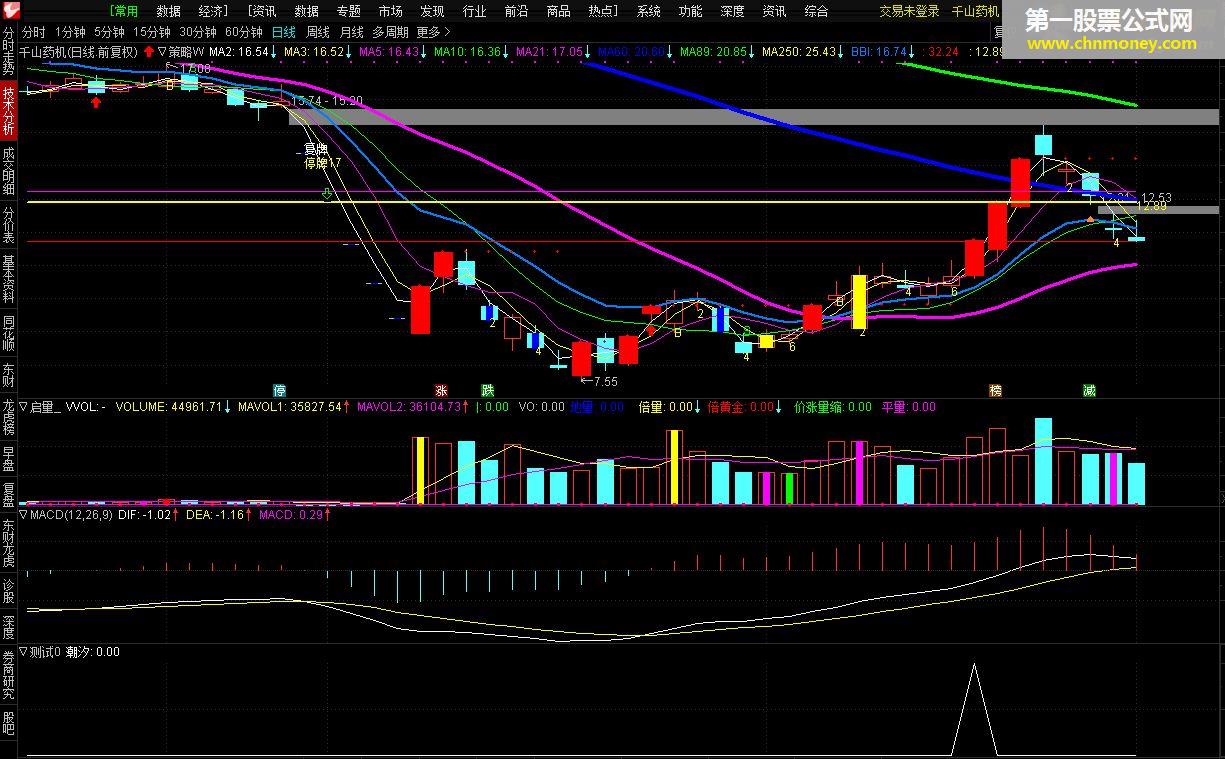Open the 市场 menu
This screenshot has width=1225, height=759.
[x=390, y=11]
